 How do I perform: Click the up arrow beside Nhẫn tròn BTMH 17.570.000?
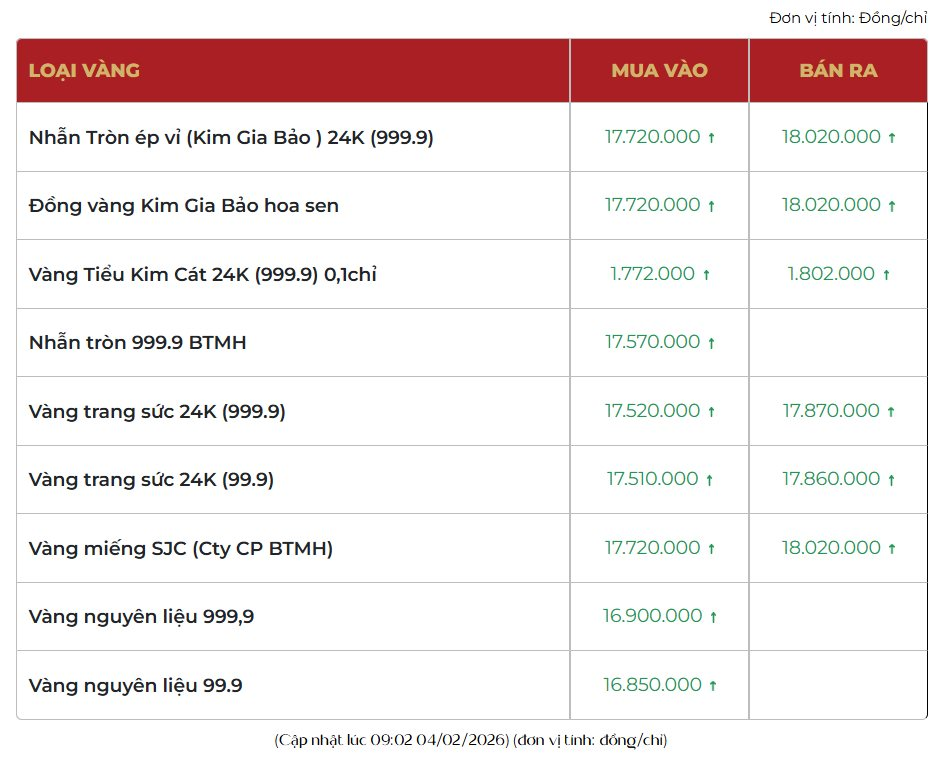pyautogui.click(x=712, y=344)
